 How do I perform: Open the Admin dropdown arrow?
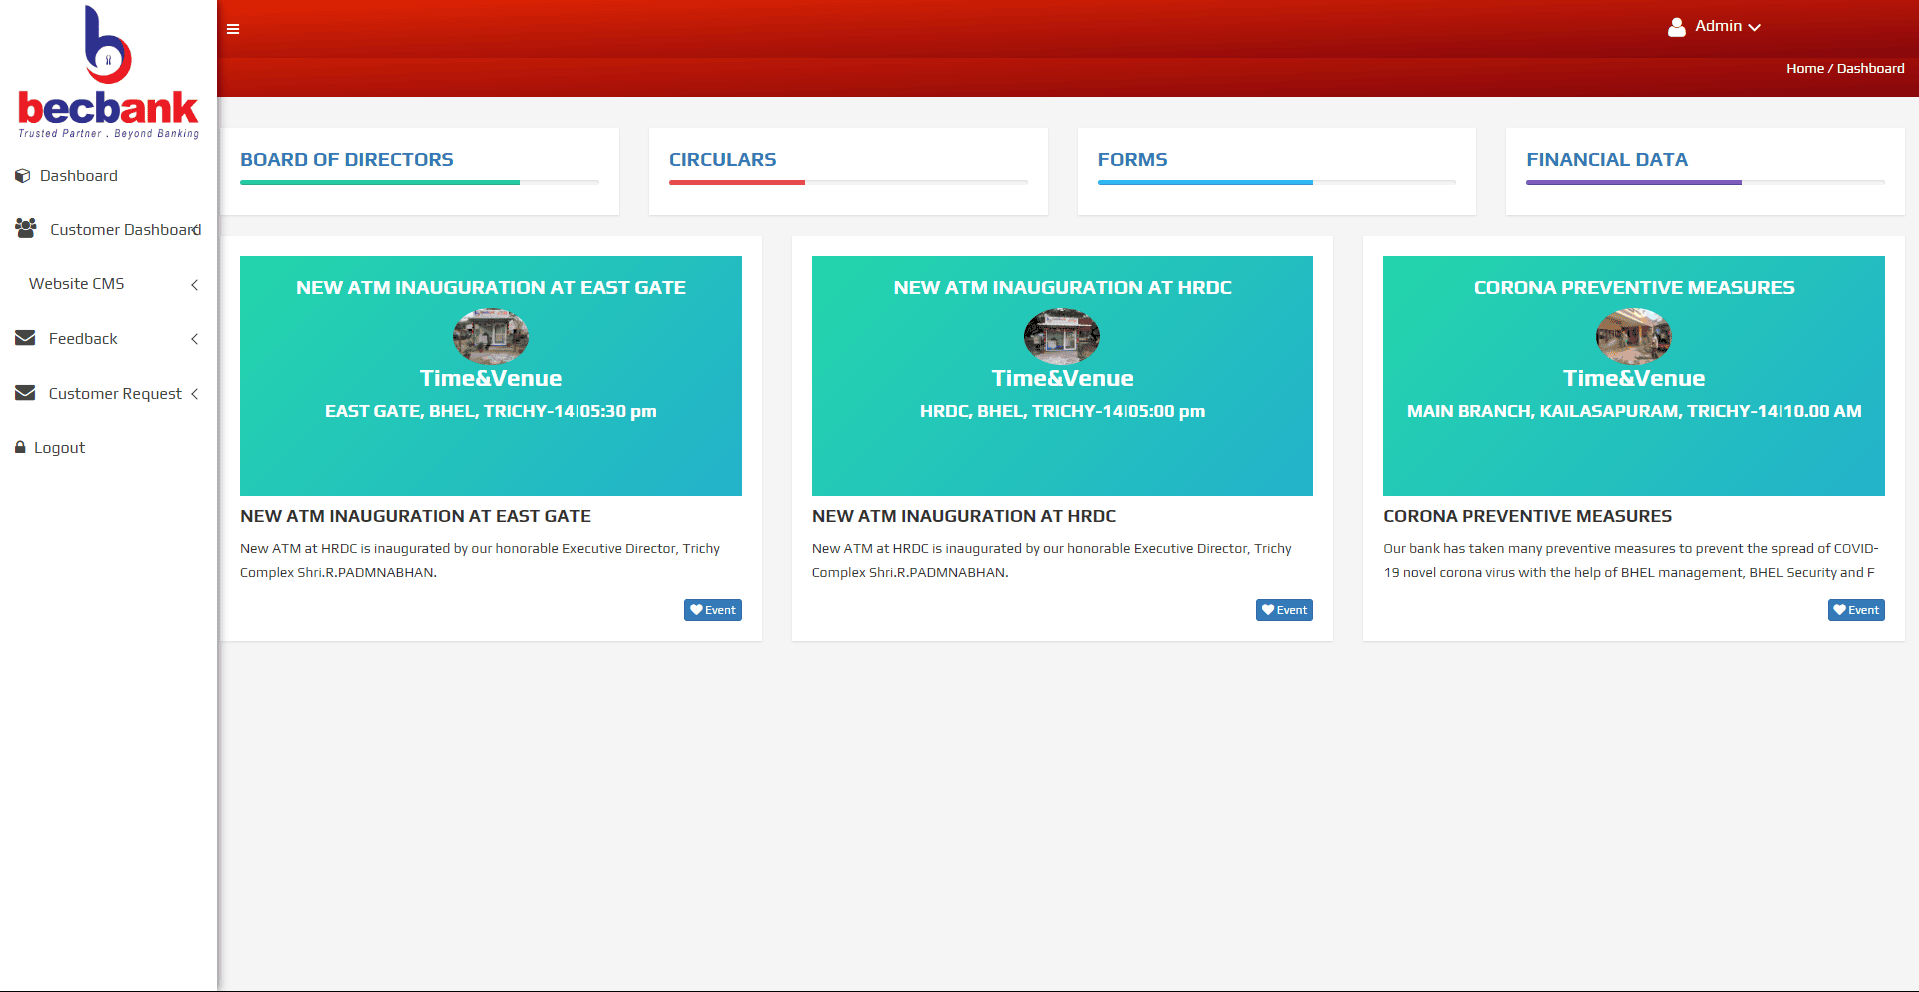(1755, 27)
